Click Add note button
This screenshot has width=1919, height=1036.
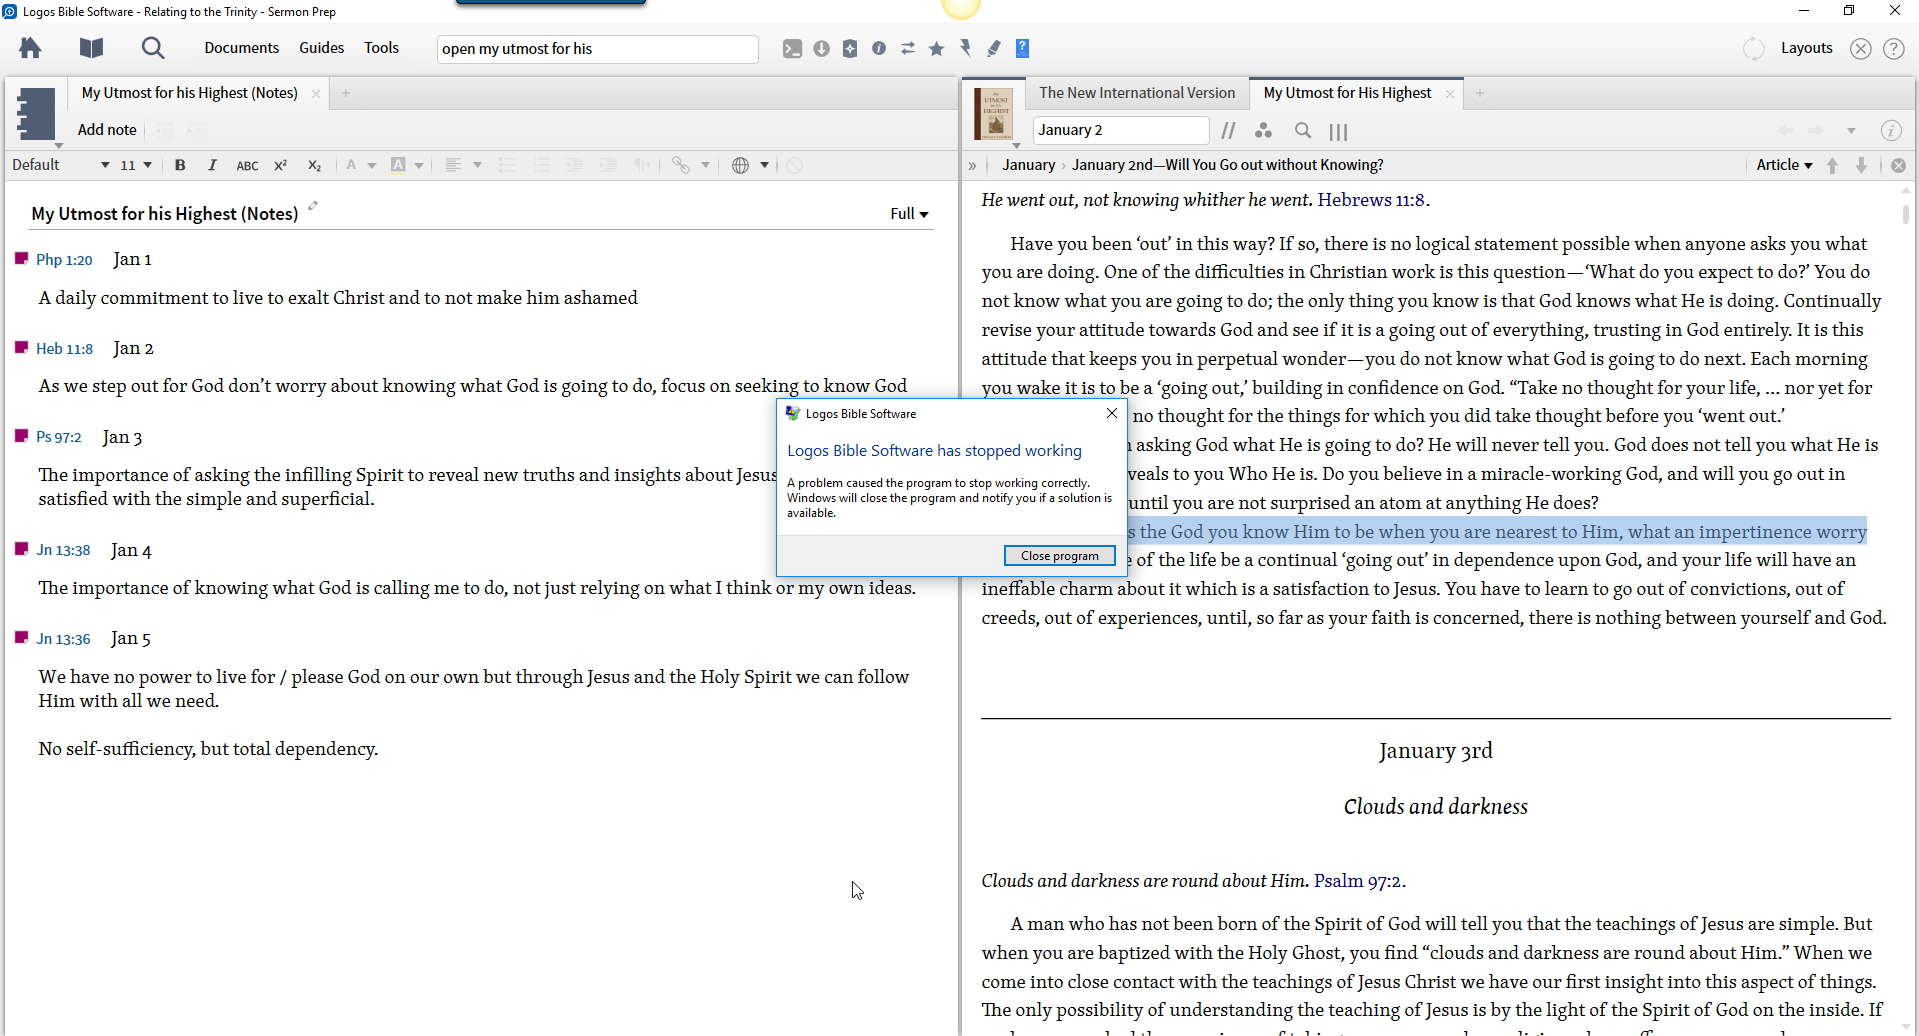click(107, 130)
